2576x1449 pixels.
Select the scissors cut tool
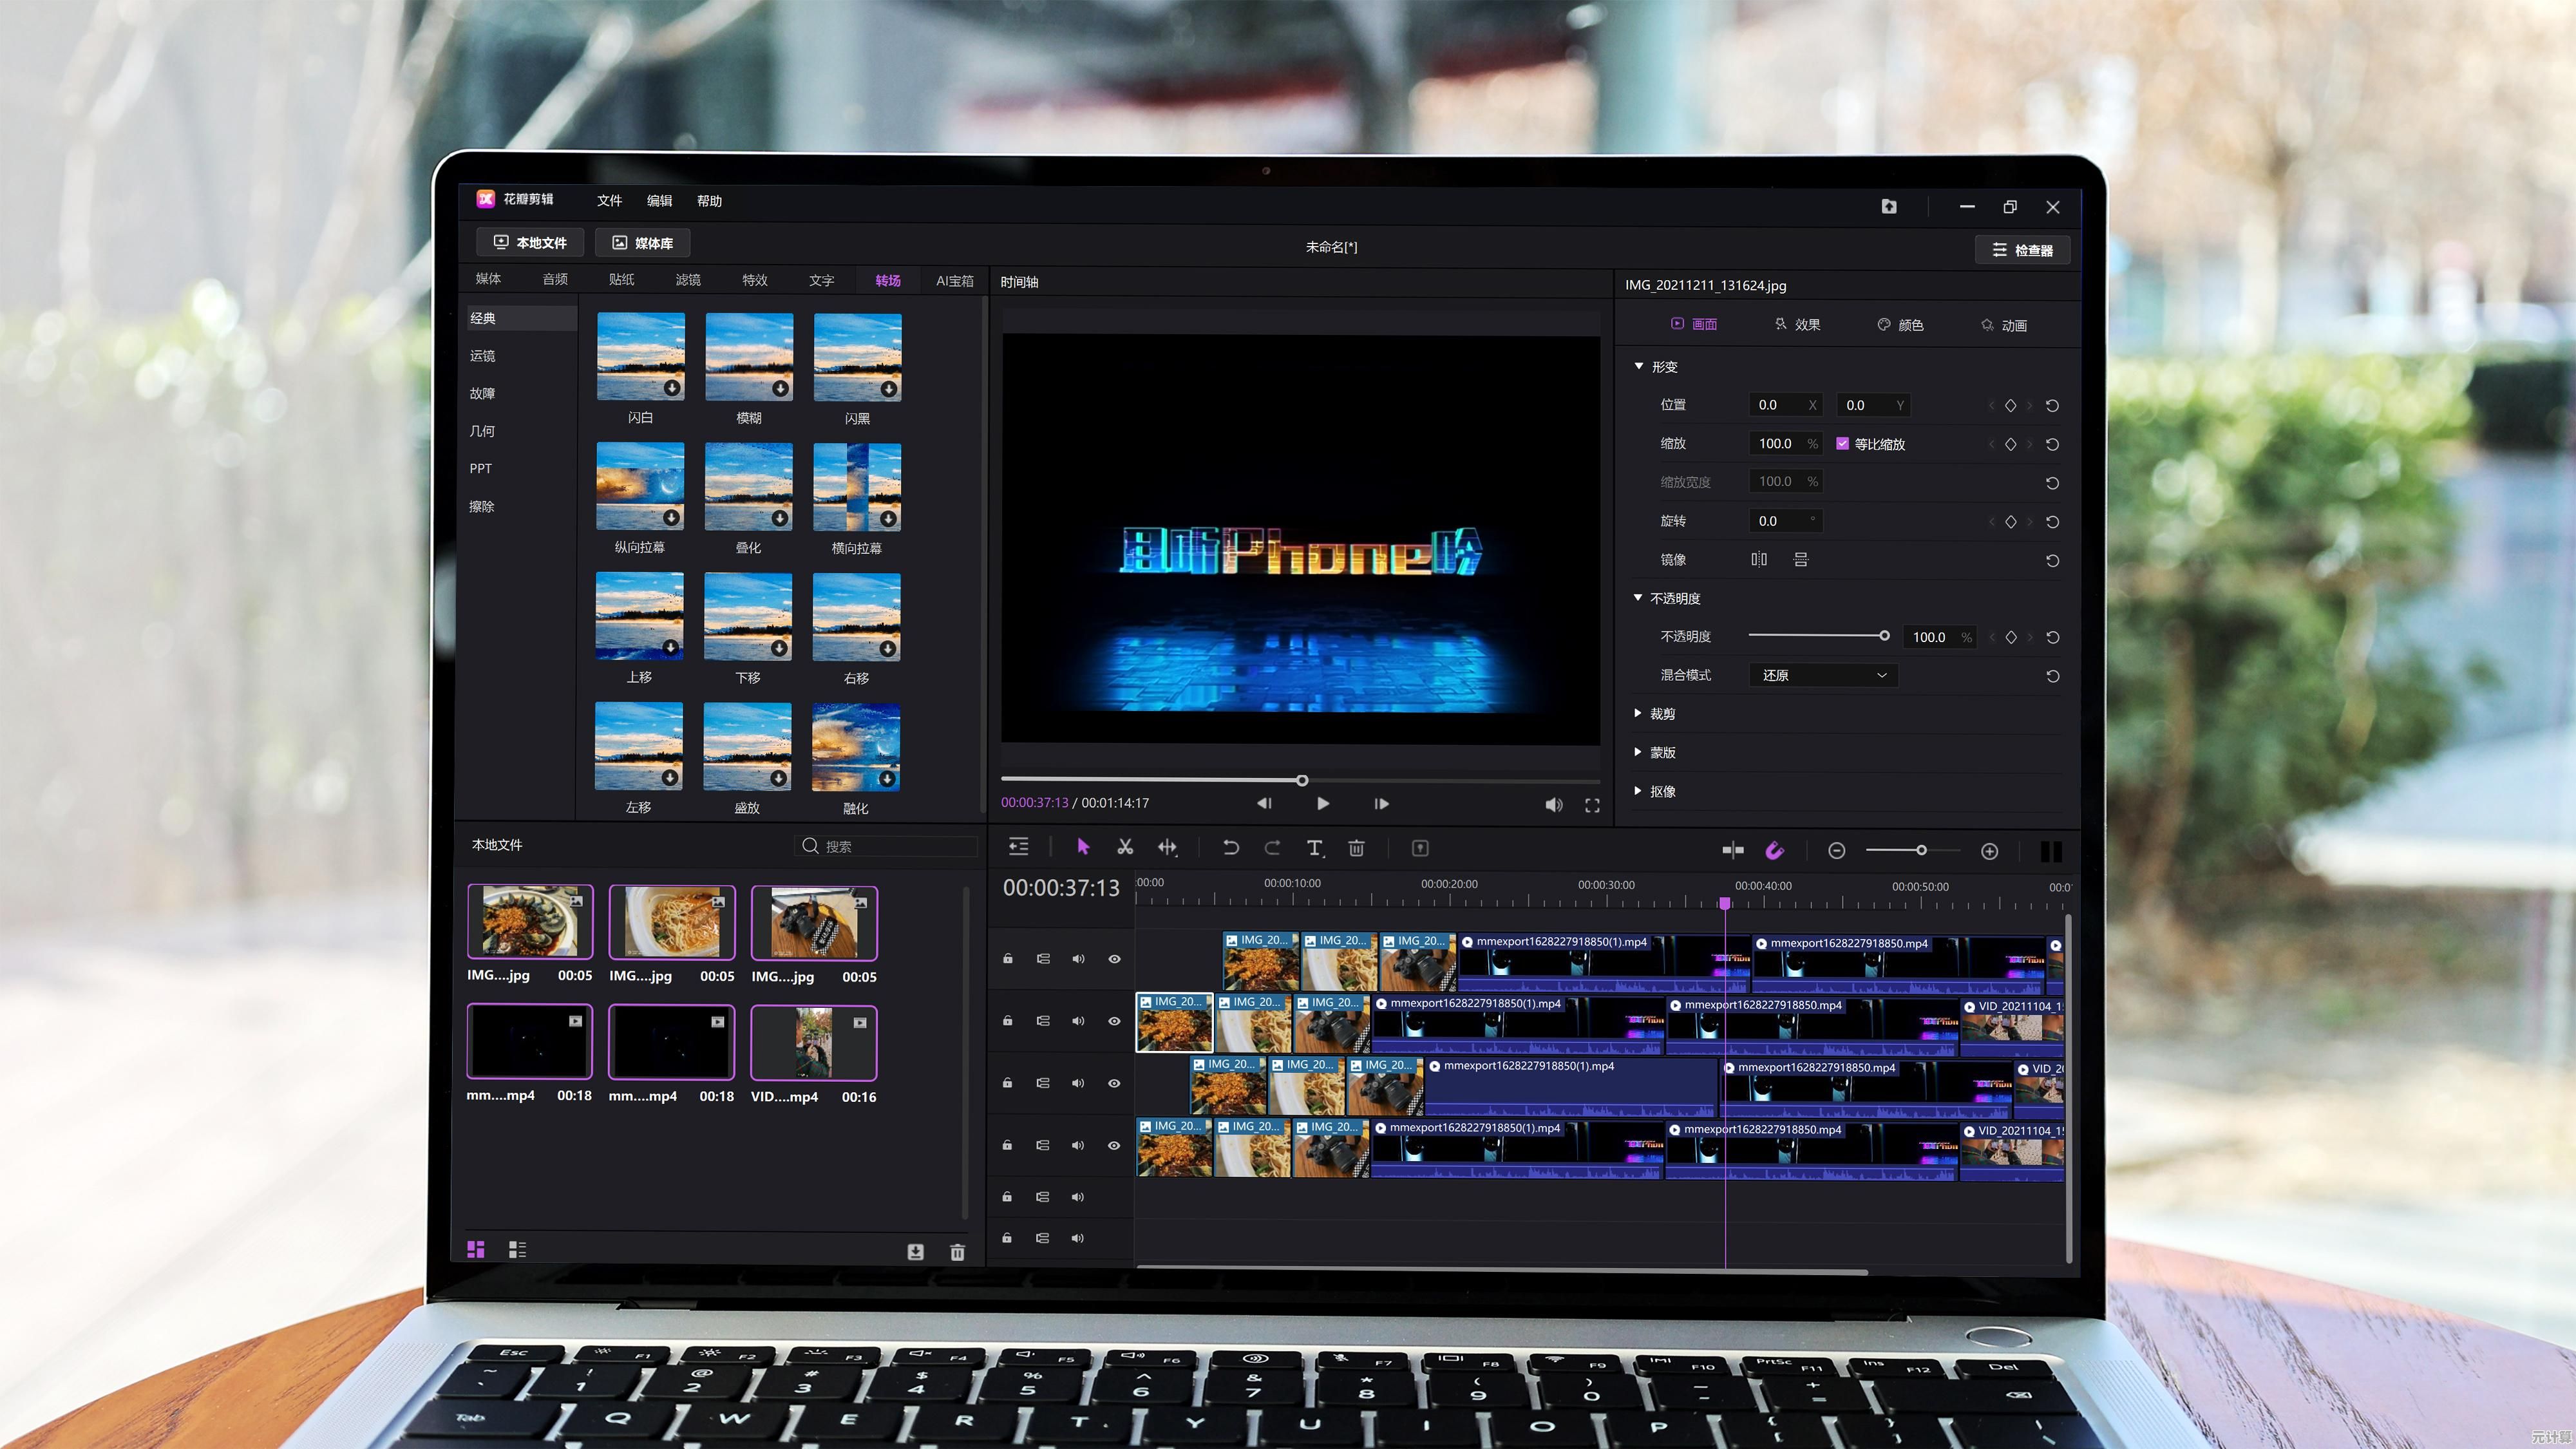tap(1125, 847)
